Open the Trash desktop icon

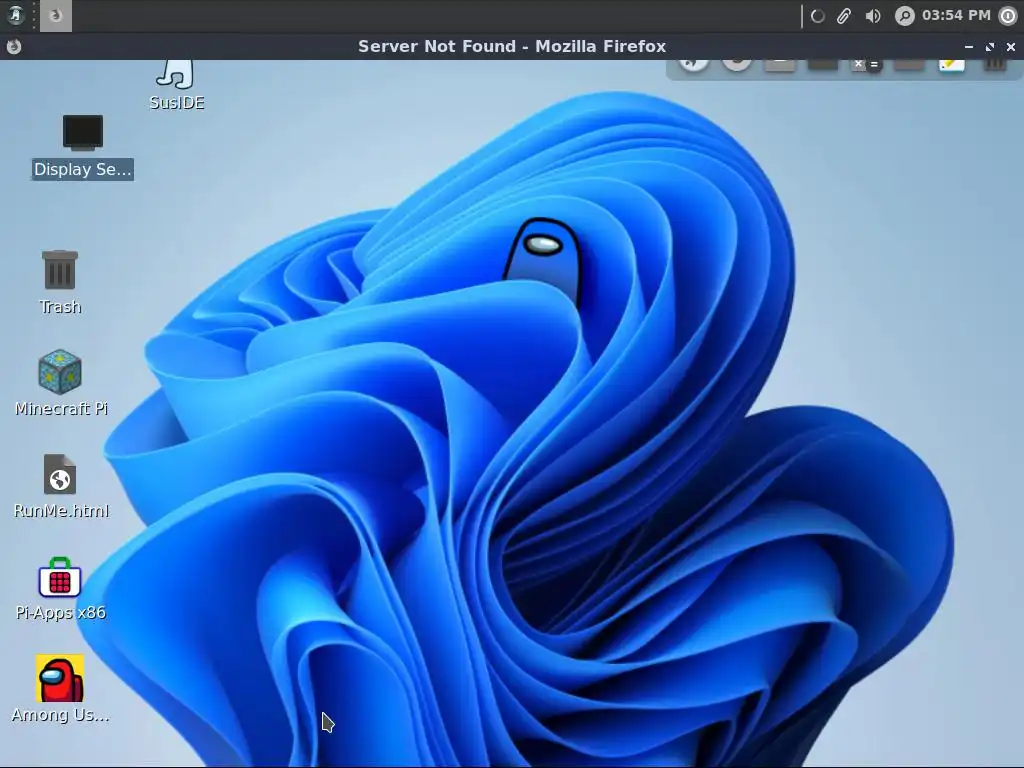(60, 283)
